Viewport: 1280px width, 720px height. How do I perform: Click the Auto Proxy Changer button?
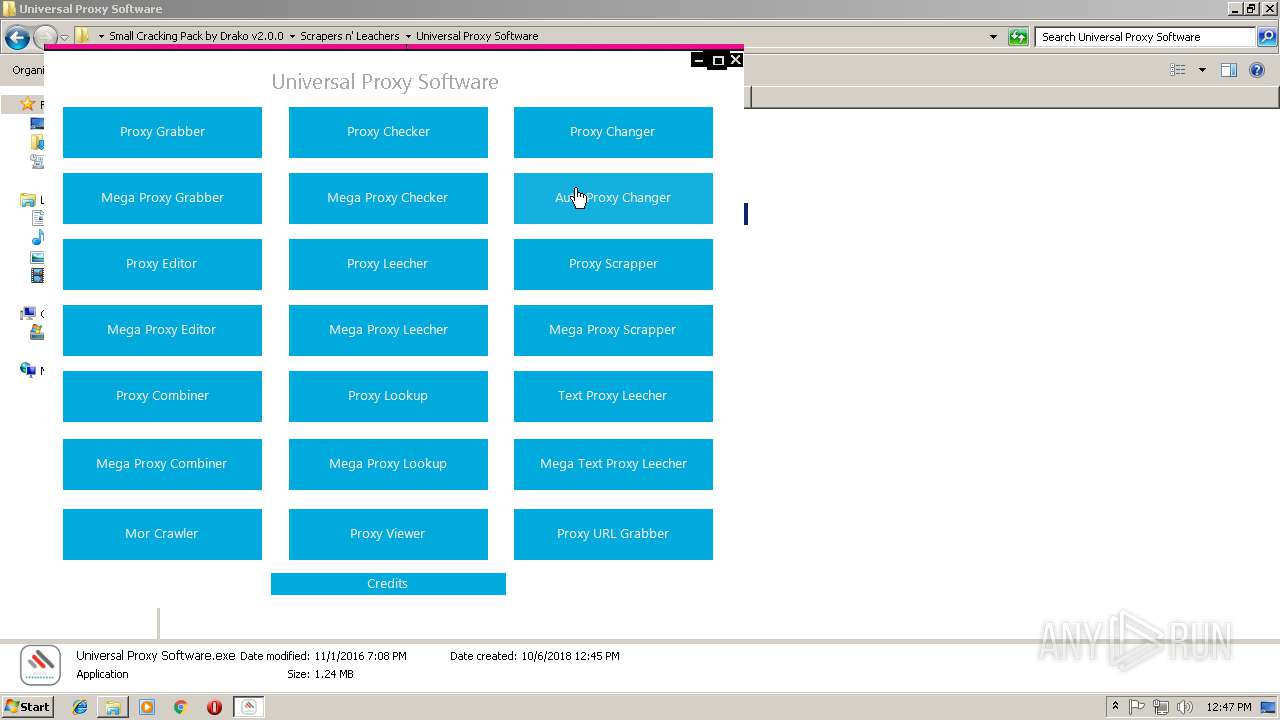[x=613, y=198]
